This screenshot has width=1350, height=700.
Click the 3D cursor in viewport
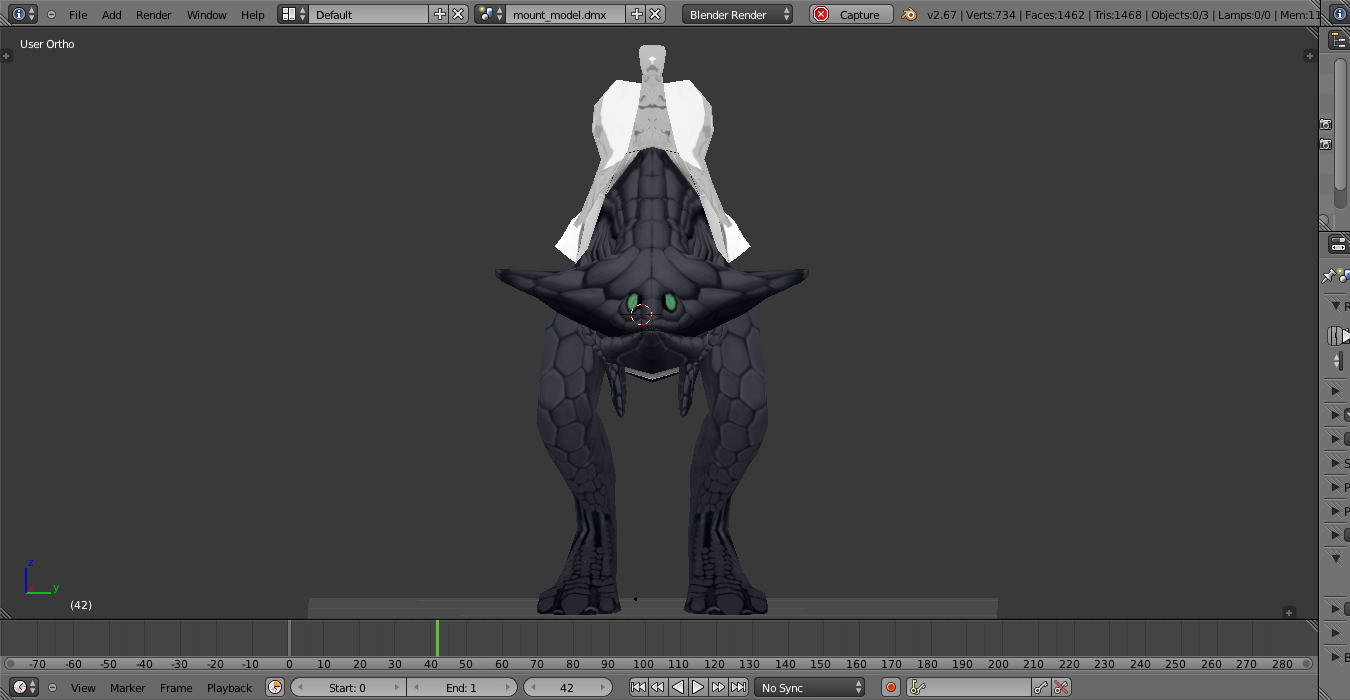[642, 315]
